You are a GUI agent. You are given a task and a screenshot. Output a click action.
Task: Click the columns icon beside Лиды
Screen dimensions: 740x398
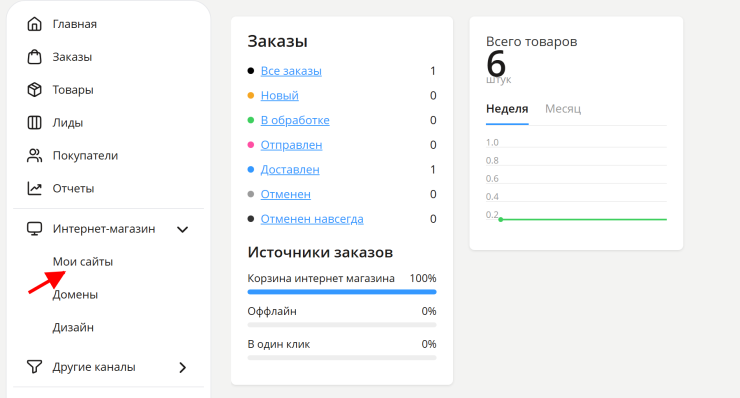click(x=34, y=123)
